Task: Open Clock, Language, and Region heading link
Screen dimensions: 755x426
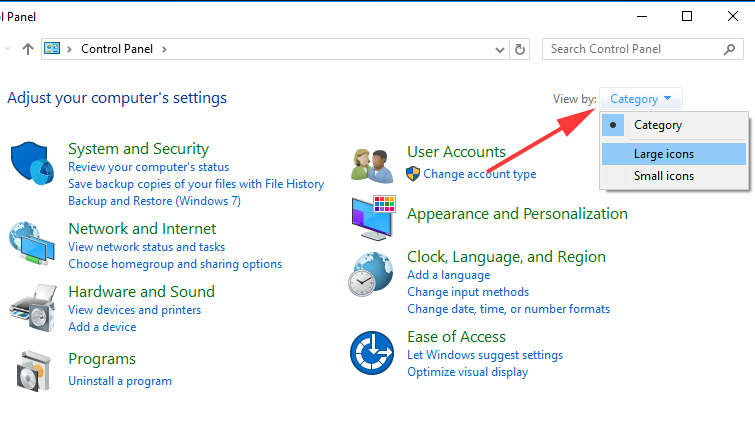Action: click(x=507, y=257)
